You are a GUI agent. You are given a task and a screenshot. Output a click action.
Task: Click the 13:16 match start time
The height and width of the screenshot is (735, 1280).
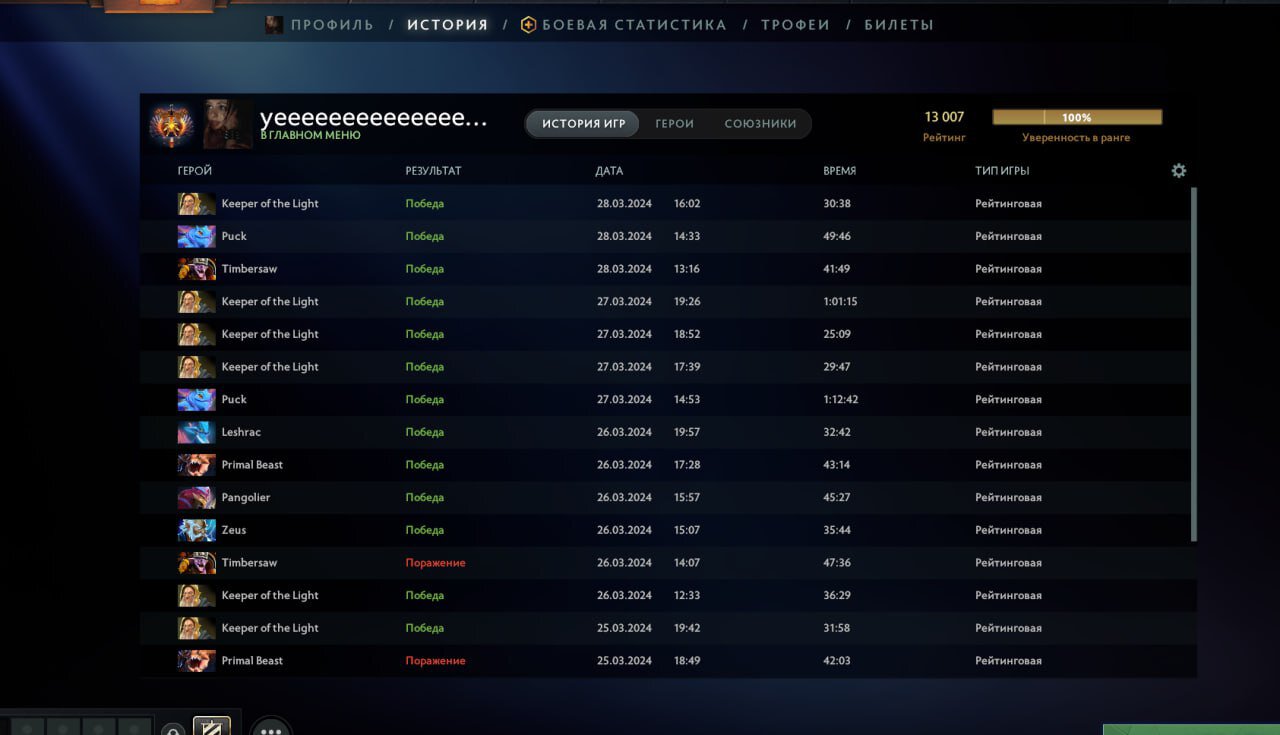point(687,269)
